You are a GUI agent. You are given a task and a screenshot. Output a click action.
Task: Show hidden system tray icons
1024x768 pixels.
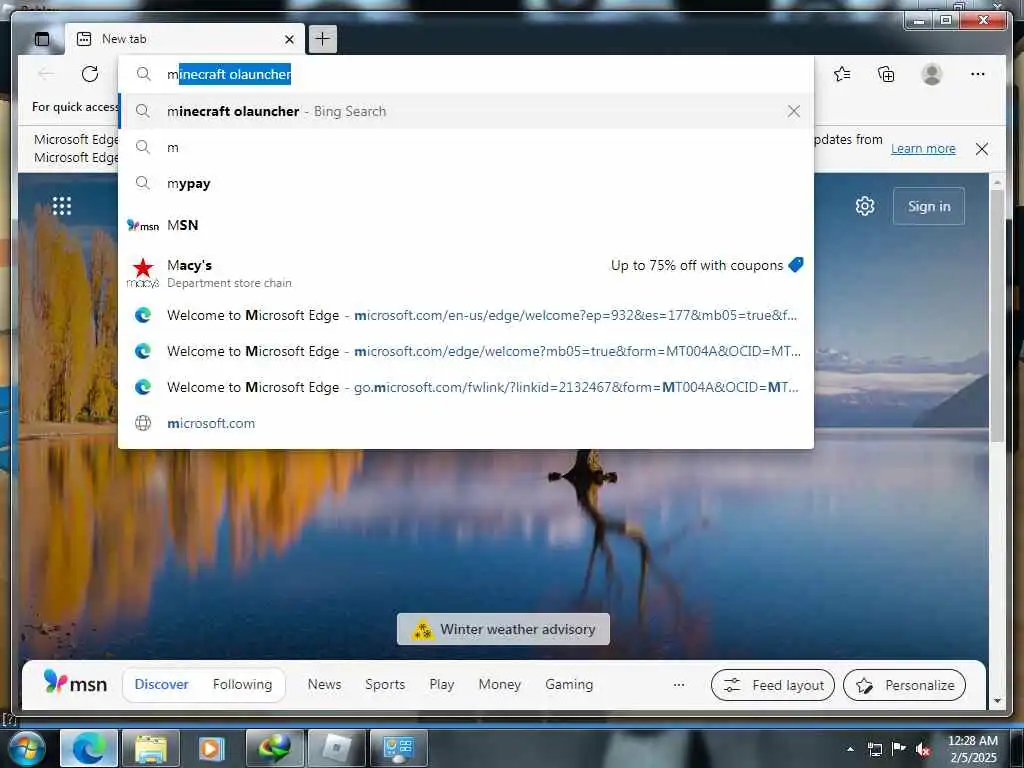point(850,749)
